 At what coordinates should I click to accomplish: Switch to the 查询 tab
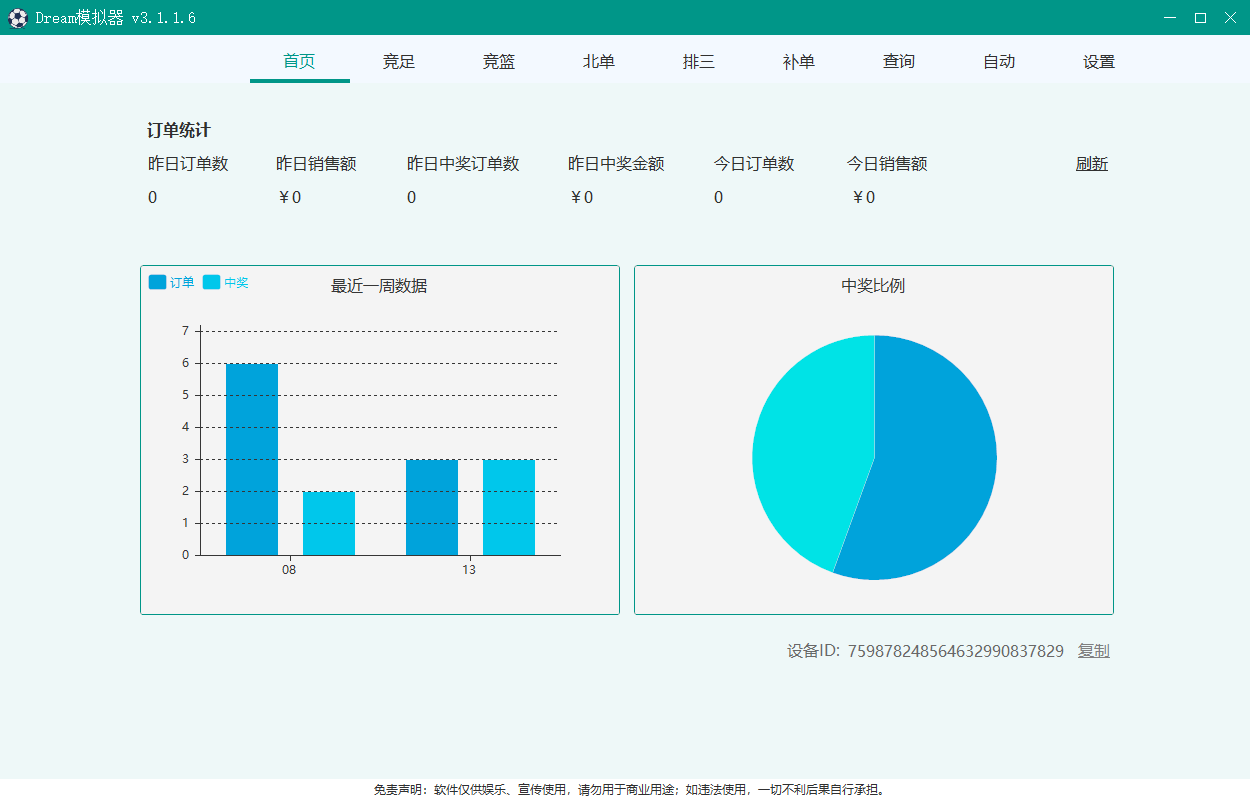[899, 61]
